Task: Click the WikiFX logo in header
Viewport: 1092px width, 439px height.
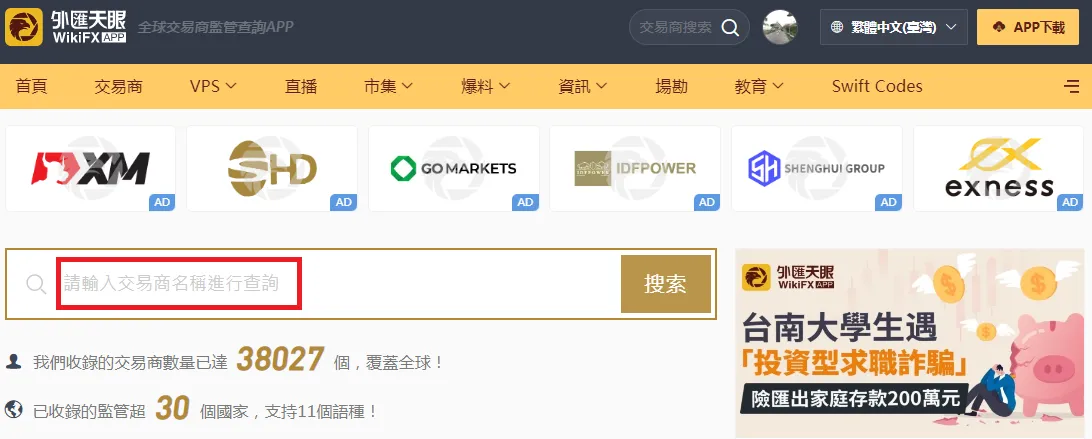Action: pos(66,27)
